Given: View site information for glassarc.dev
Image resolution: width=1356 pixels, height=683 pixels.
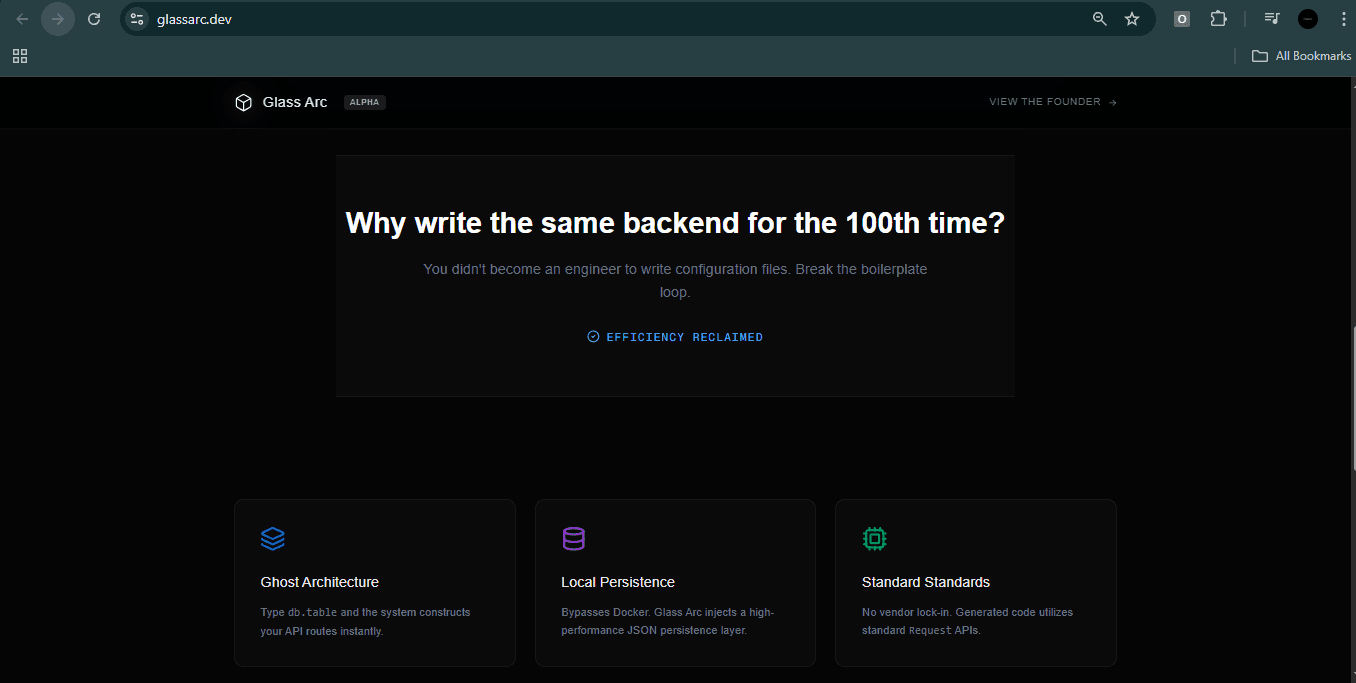Looking at the screenshot, I should pos(137,19).
